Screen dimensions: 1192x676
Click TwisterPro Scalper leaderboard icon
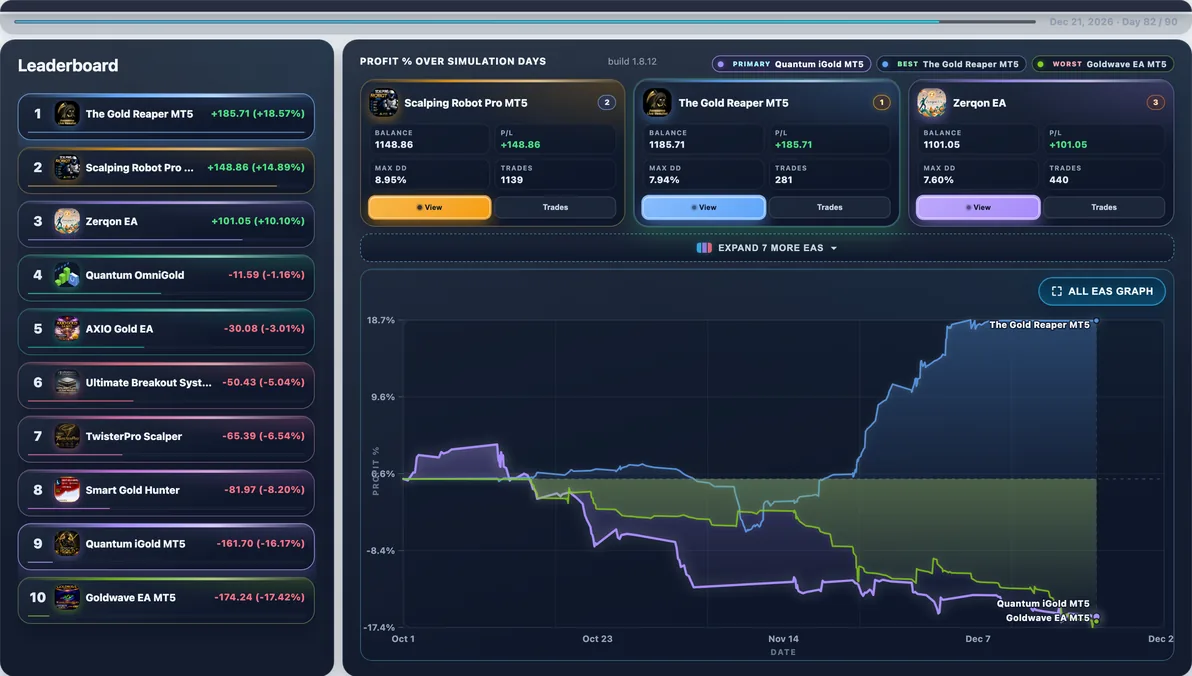click(67, 436)
